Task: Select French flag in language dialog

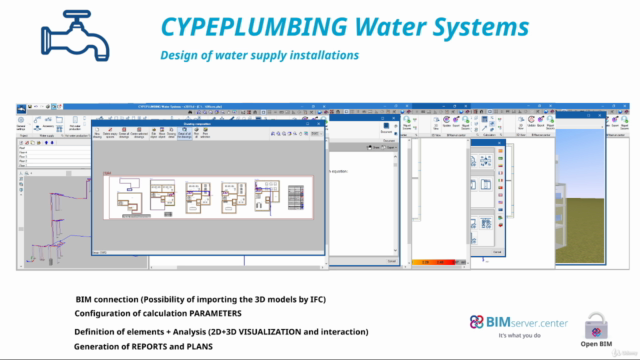Action: (500, 173)
